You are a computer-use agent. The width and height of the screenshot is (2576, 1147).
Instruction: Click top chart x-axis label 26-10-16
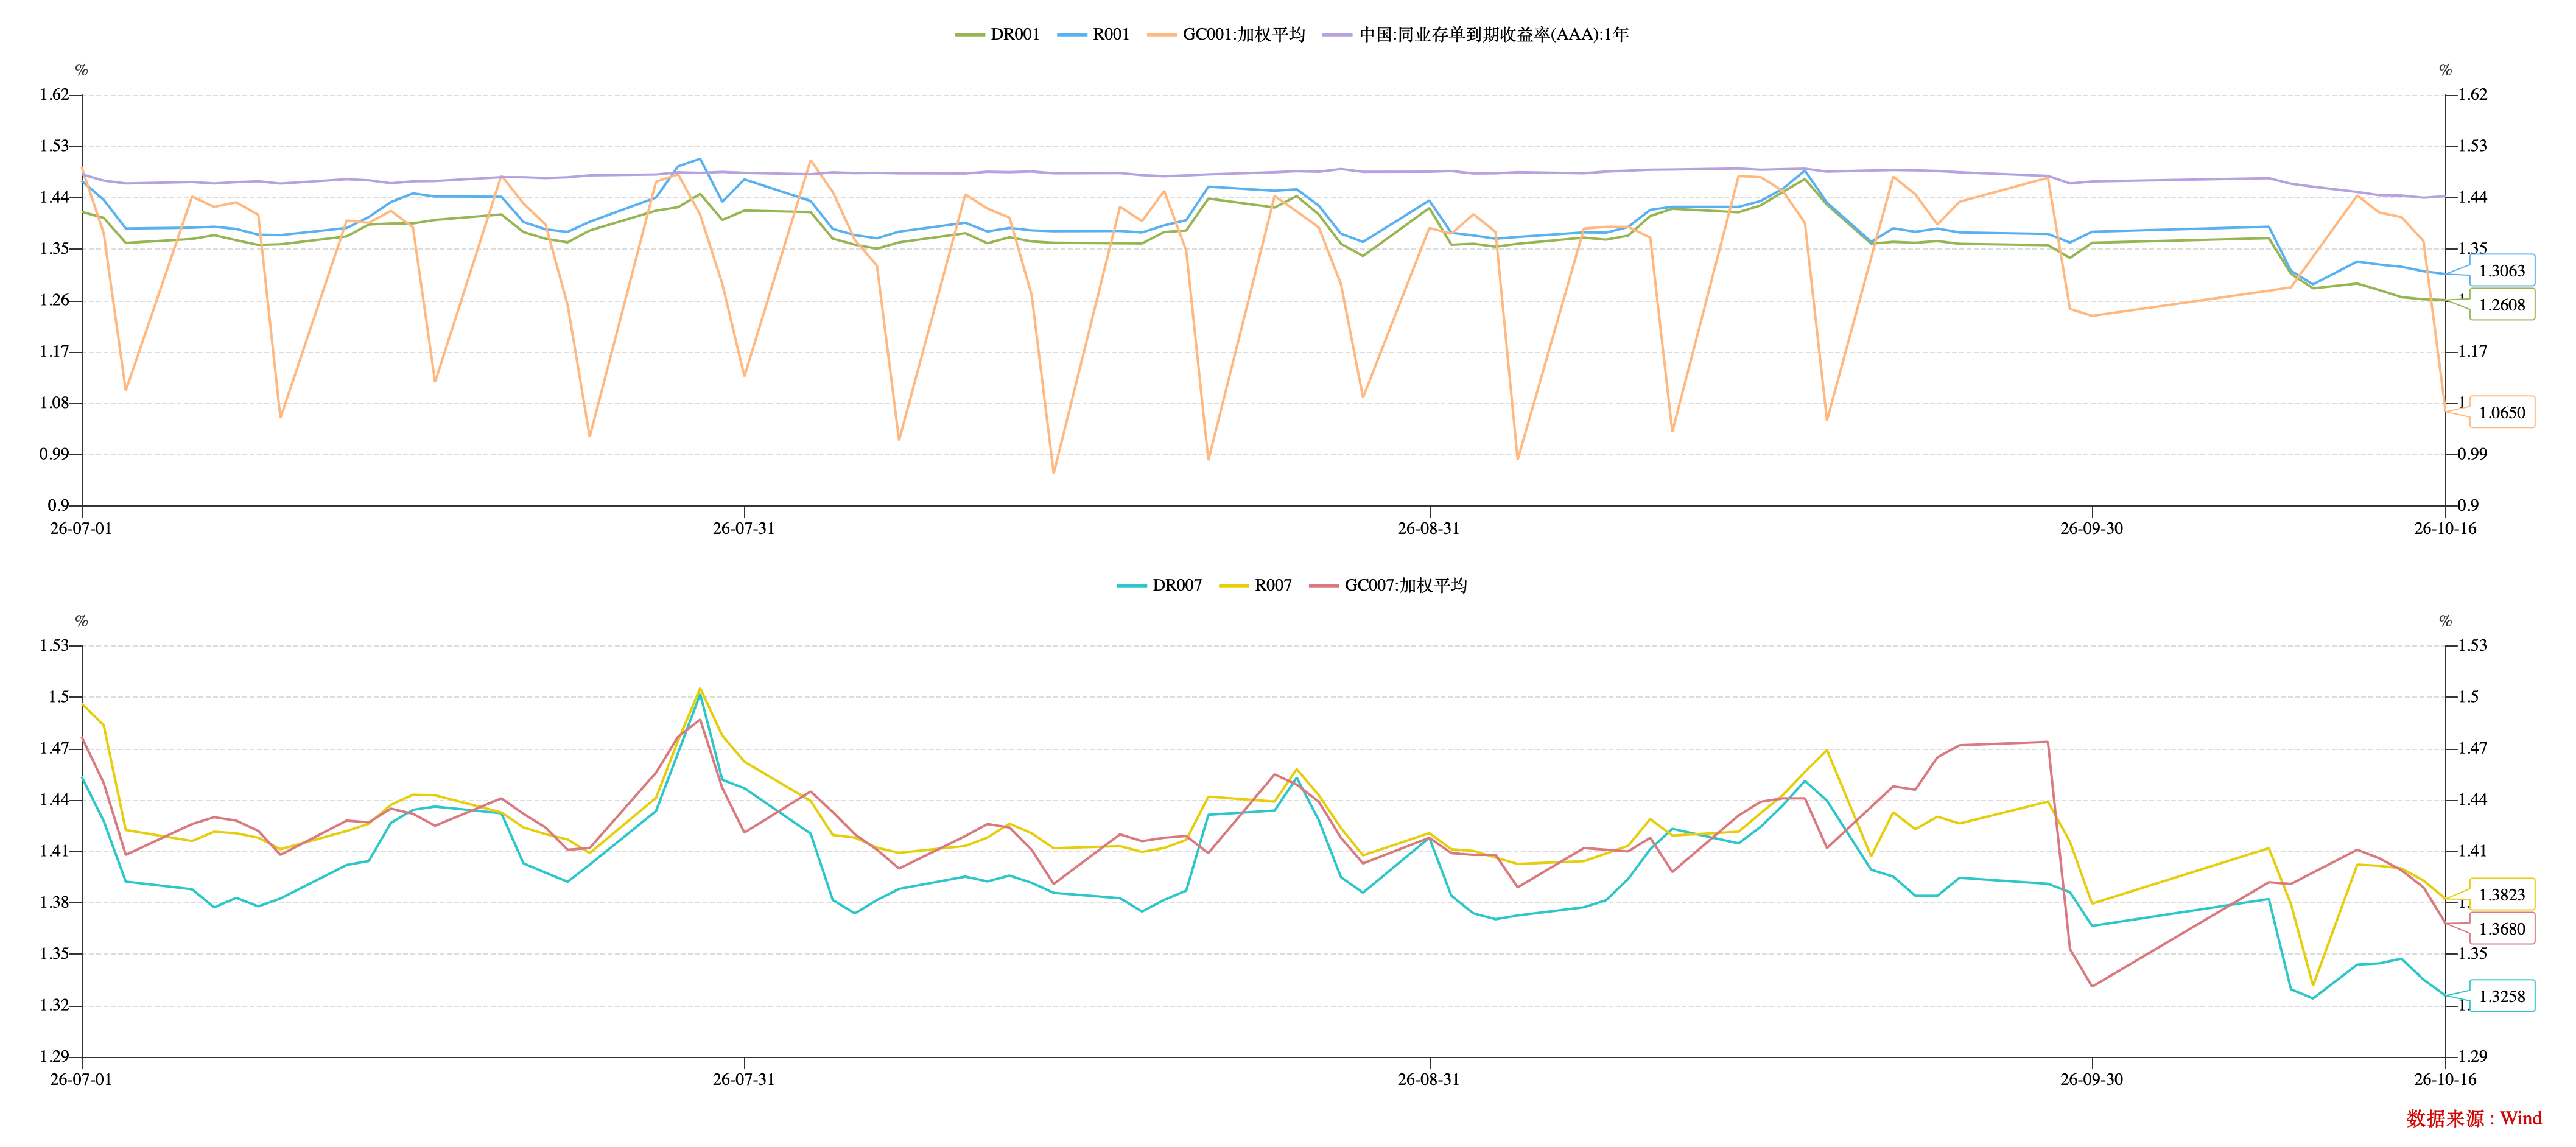[x=2445, y=528]
